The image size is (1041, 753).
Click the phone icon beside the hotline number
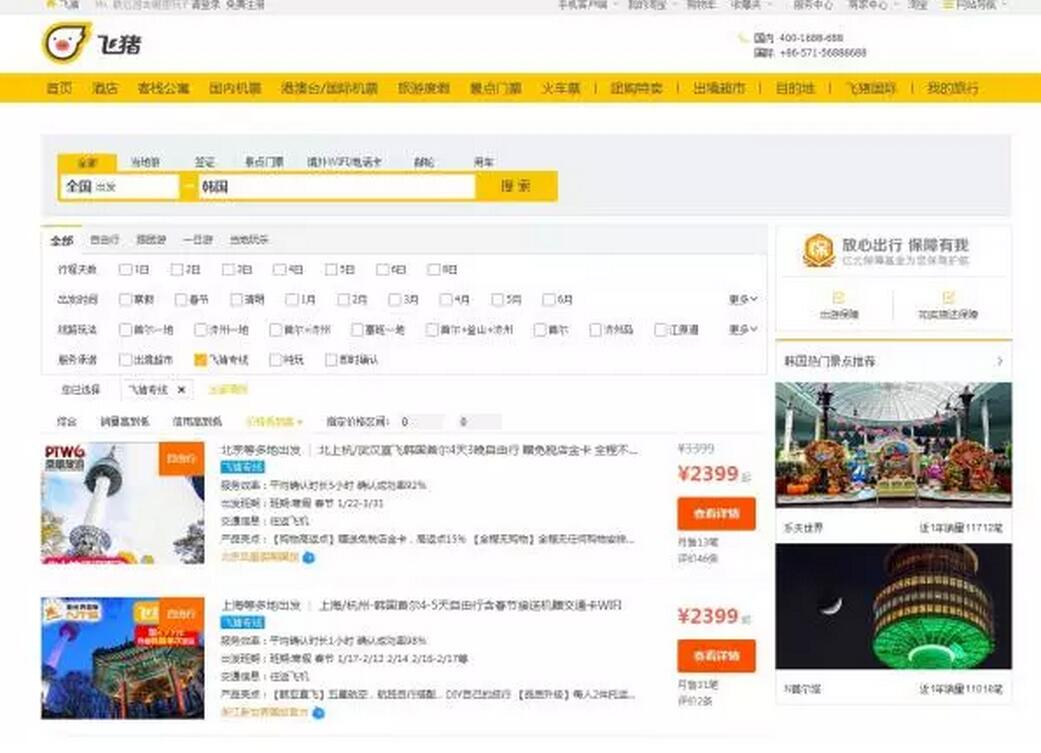point(743,38)
